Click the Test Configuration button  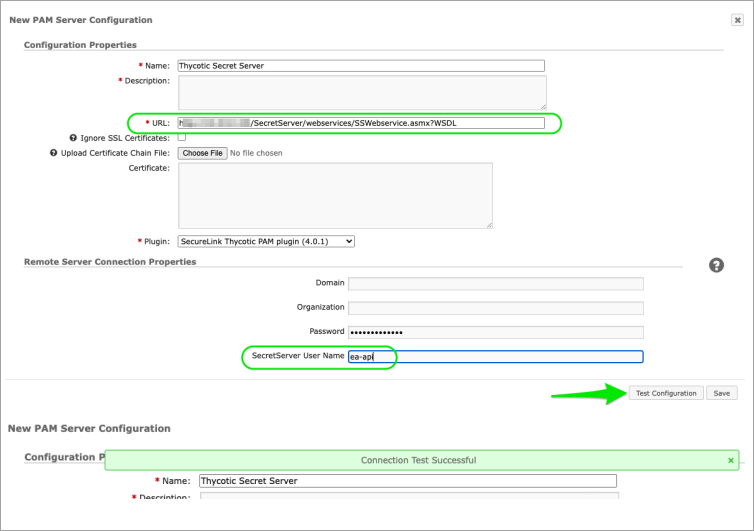click(x=666, y=393)
